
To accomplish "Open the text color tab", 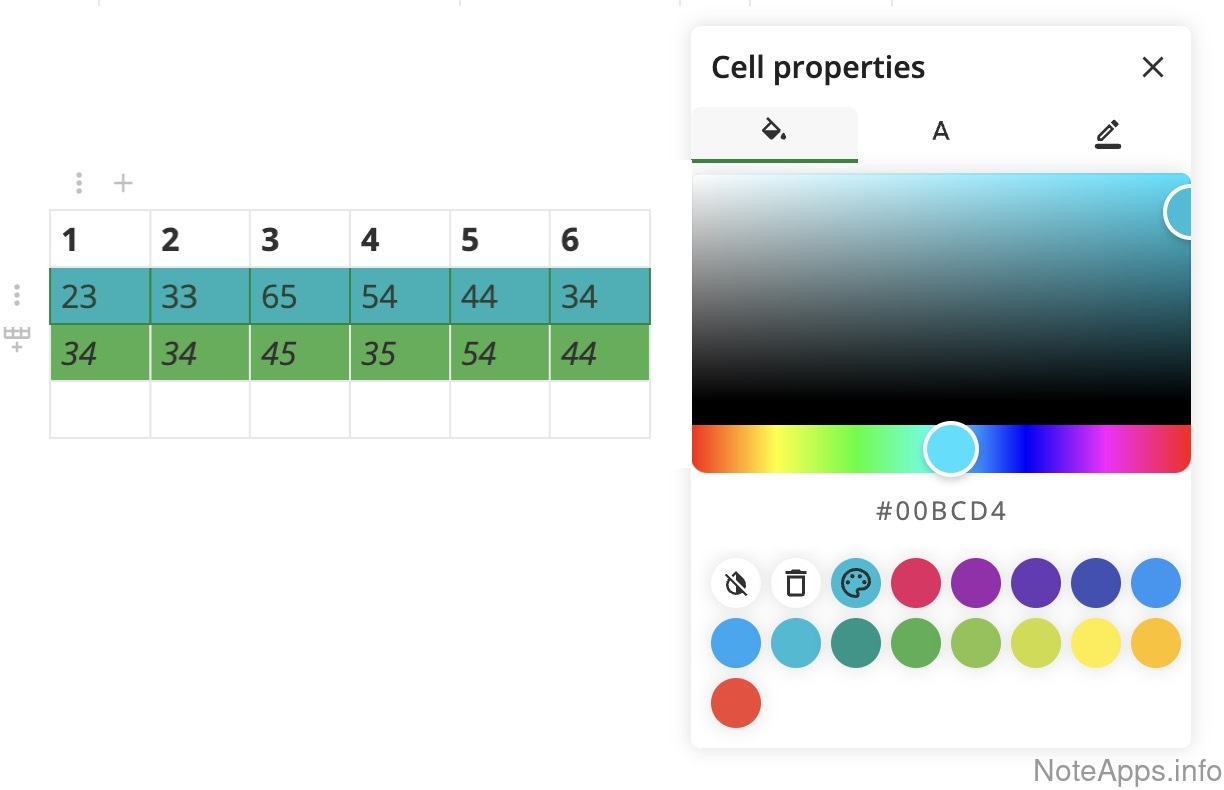I will [940, 131].
